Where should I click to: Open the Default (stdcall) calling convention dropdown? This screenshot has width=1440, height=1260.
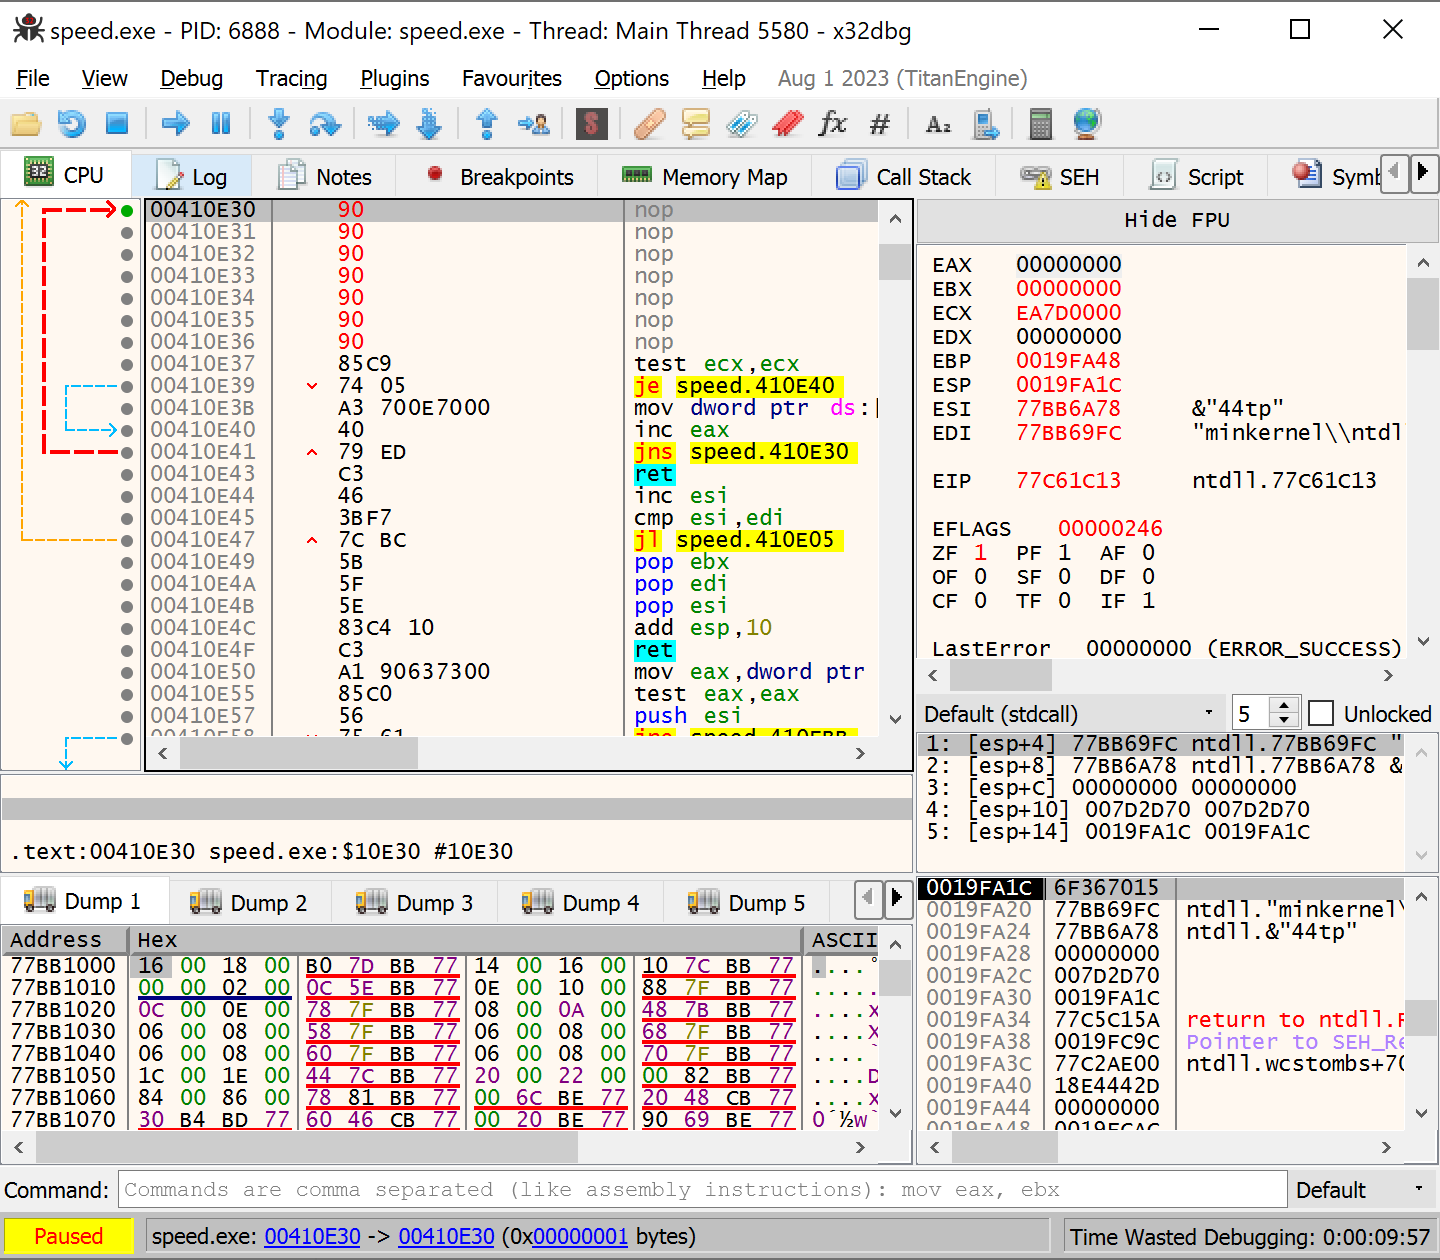click(x=1070, y=714)
